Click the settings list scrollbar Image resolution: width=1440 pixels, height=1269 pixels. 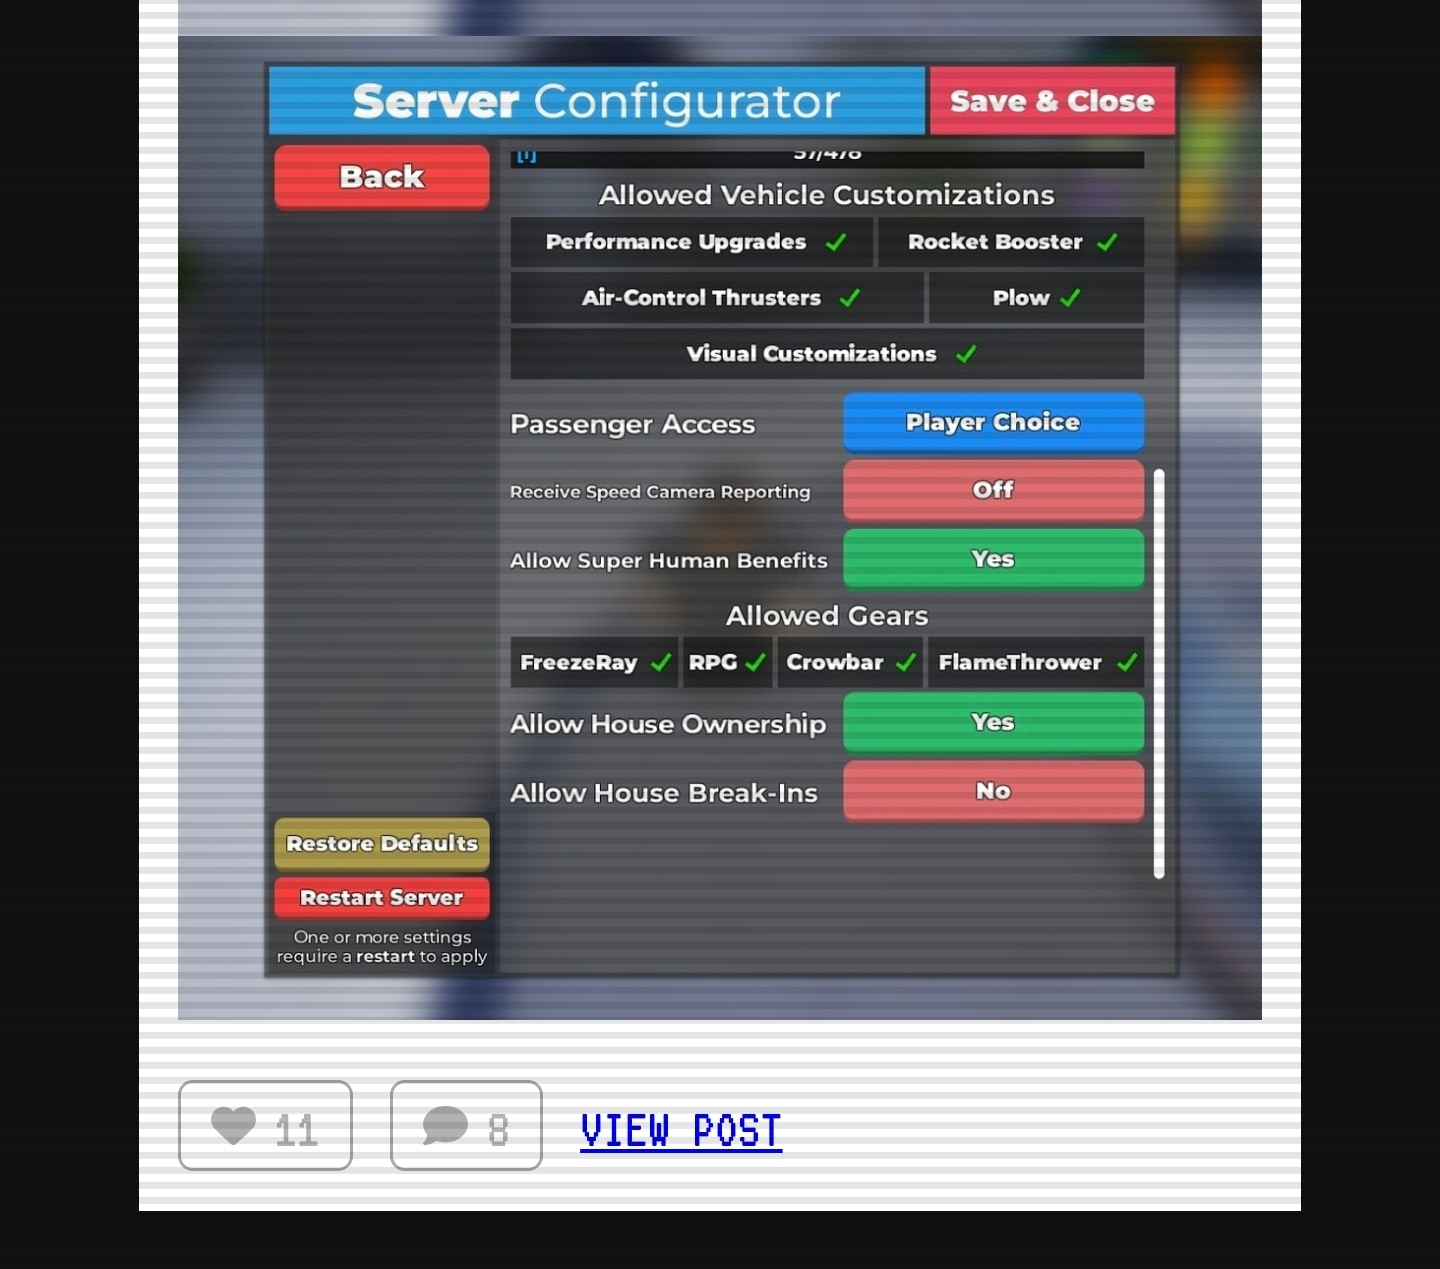click(x=1159, y=673)
